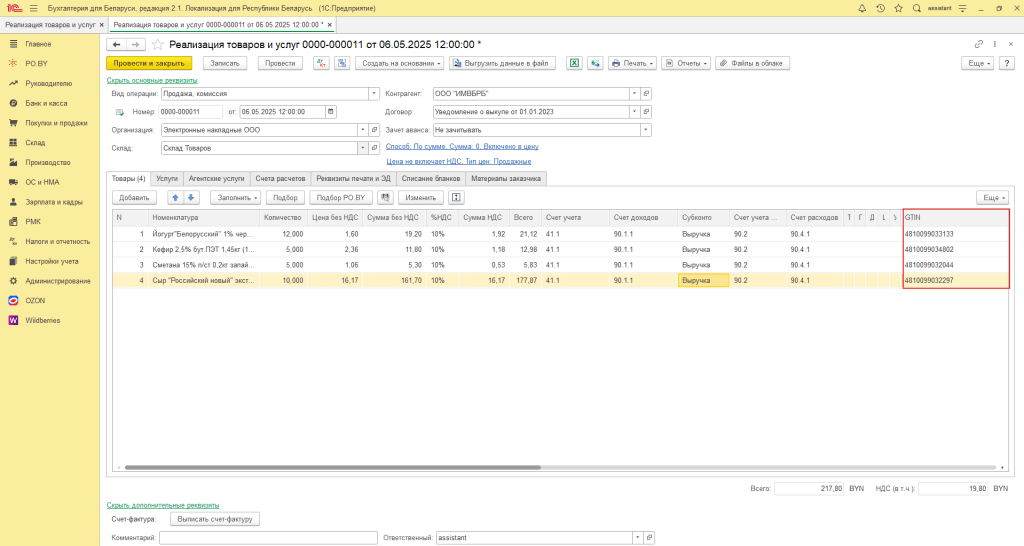Expand Договор dropdown arrow
Image resolution: width=1024 pixels, height=546 pixels.
(634, 112)
